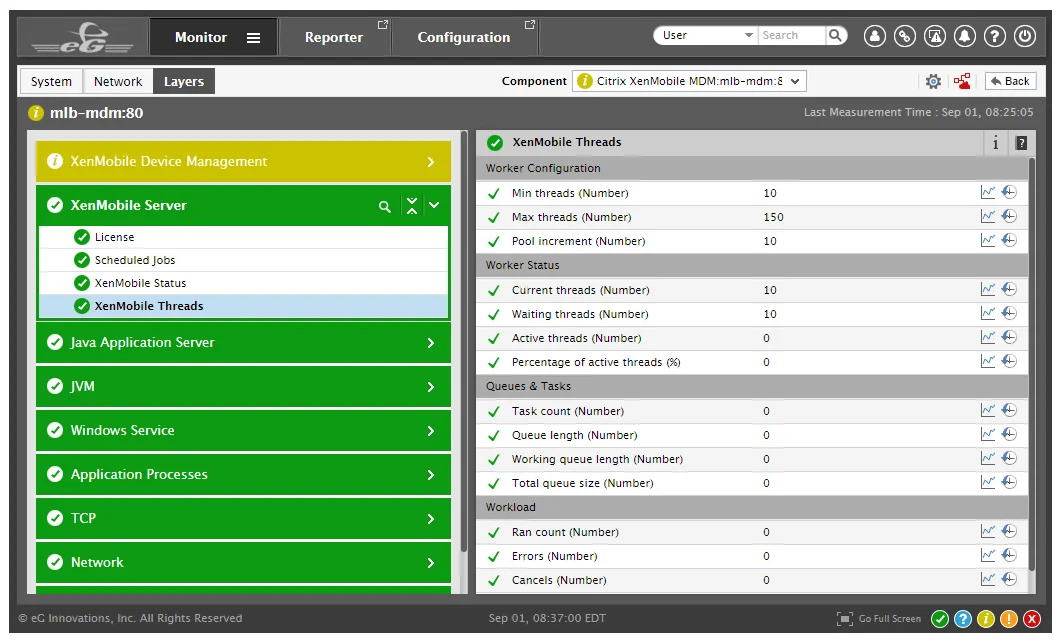Image resolution: width=1062 pixels, height=643 pixels.
Task: Click the history clock icon for Working queue length
Action: pos(1009,459)
